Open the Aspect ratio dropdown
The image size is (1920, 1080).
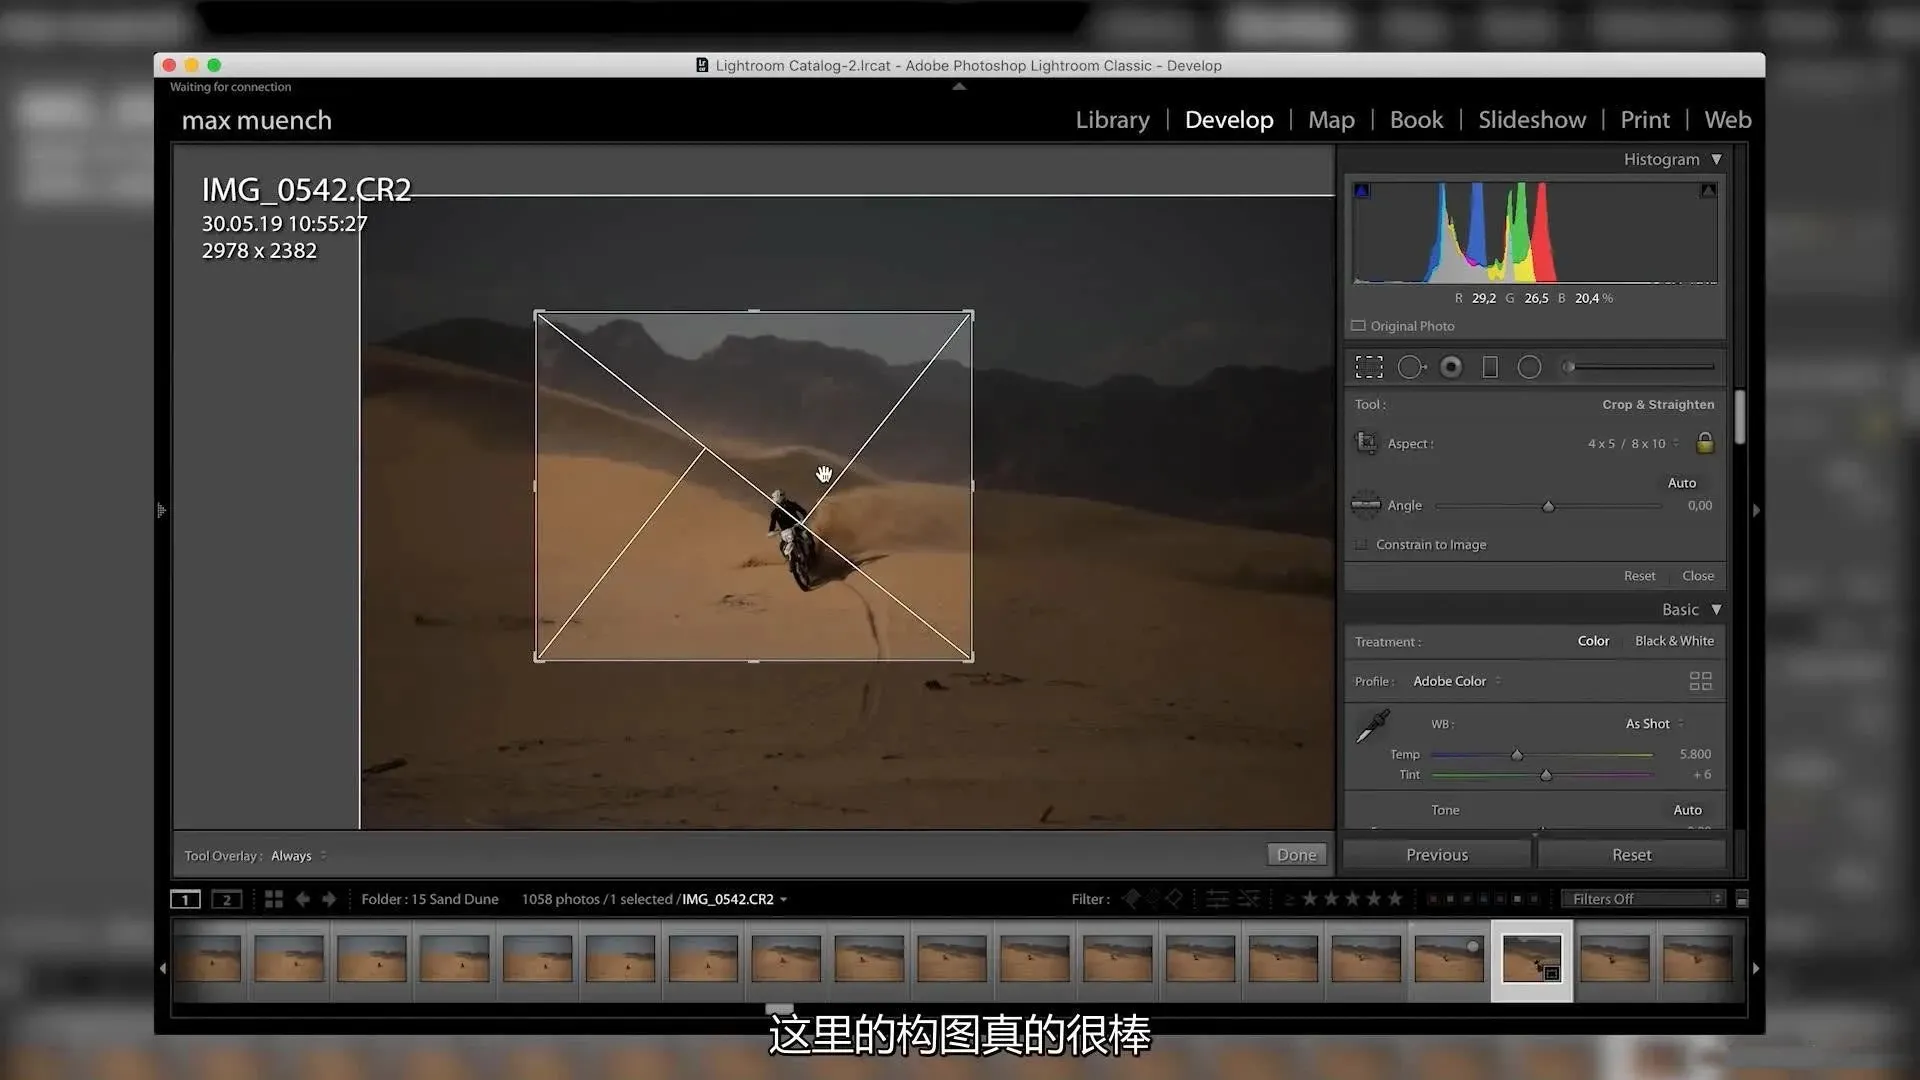1632,443
